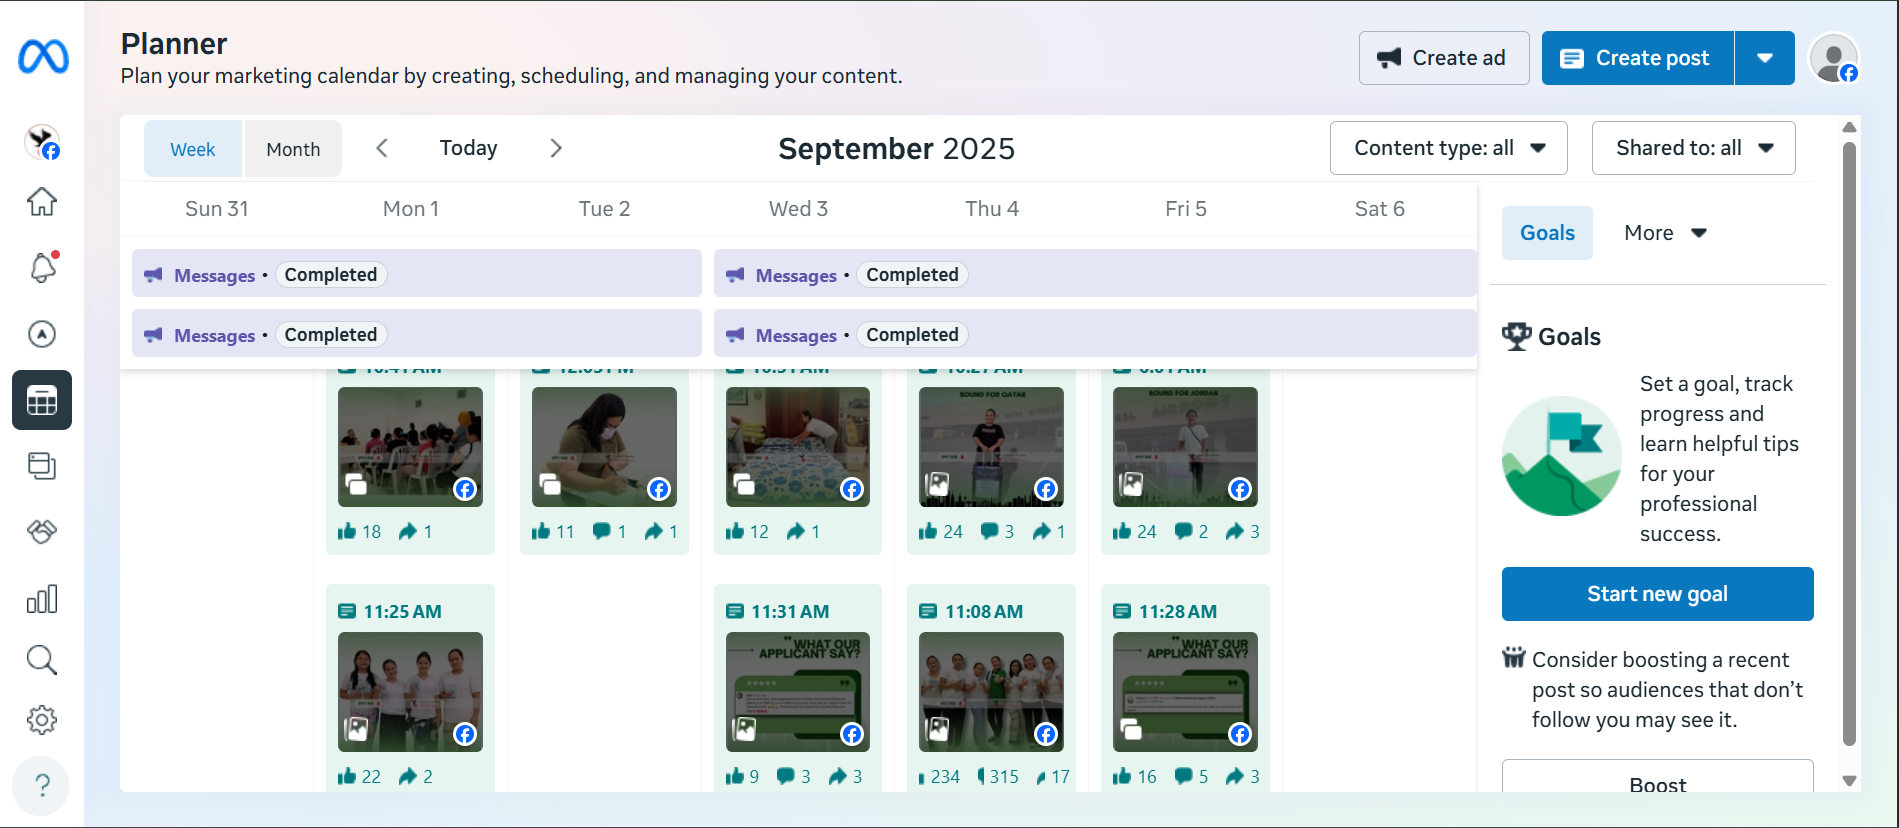Image resolution: width=1899 pixels, height=828 pixels.
Task: Open the Shared to filter dropdown
Action: tap(1693, 148)
